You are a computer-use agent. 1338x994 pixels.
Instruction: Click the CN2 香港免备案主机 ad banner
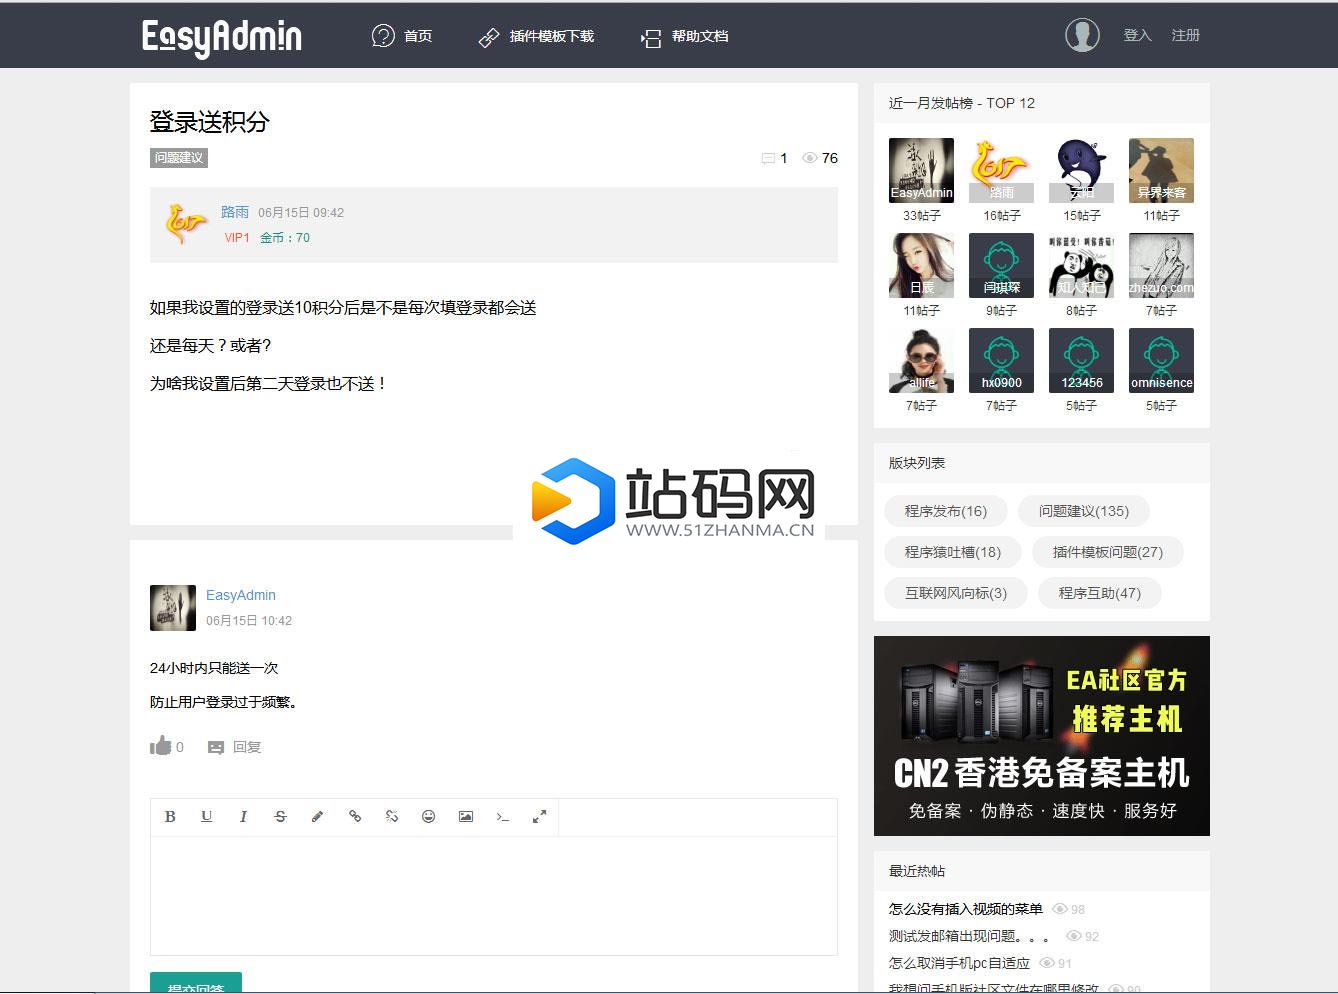1041,736
